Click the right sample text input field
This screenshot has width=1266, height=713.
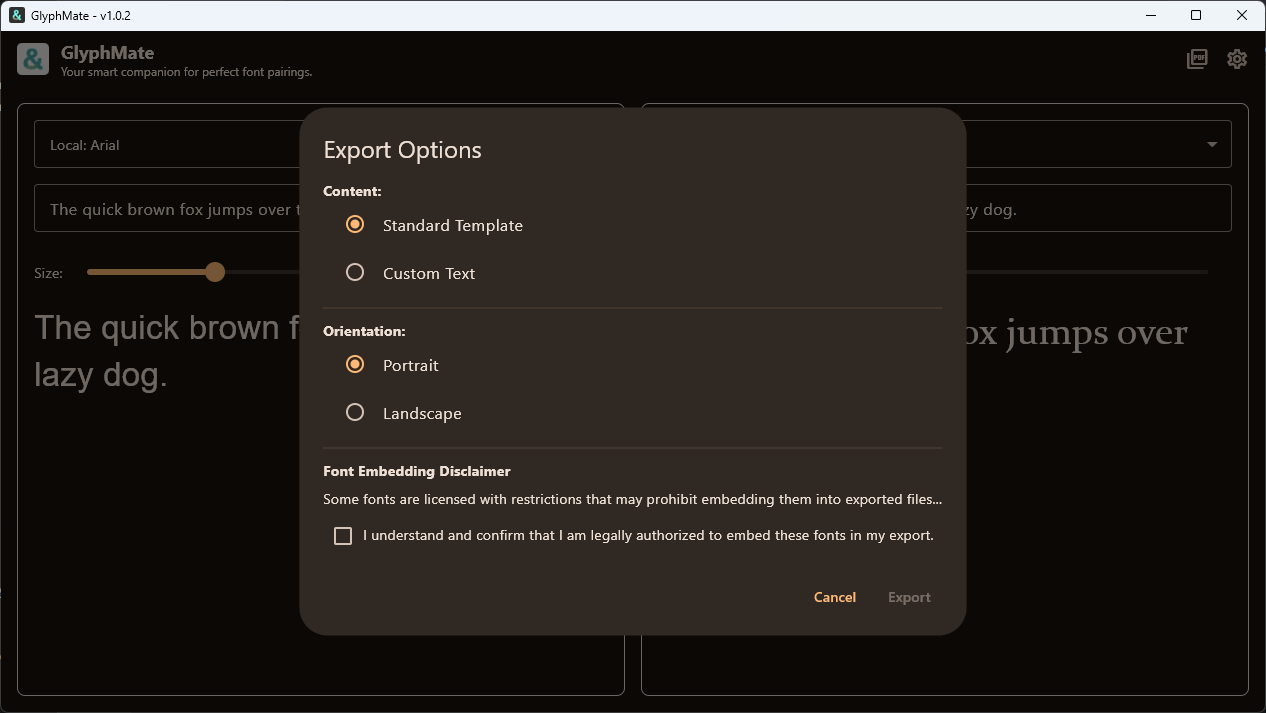[1100, 208]
